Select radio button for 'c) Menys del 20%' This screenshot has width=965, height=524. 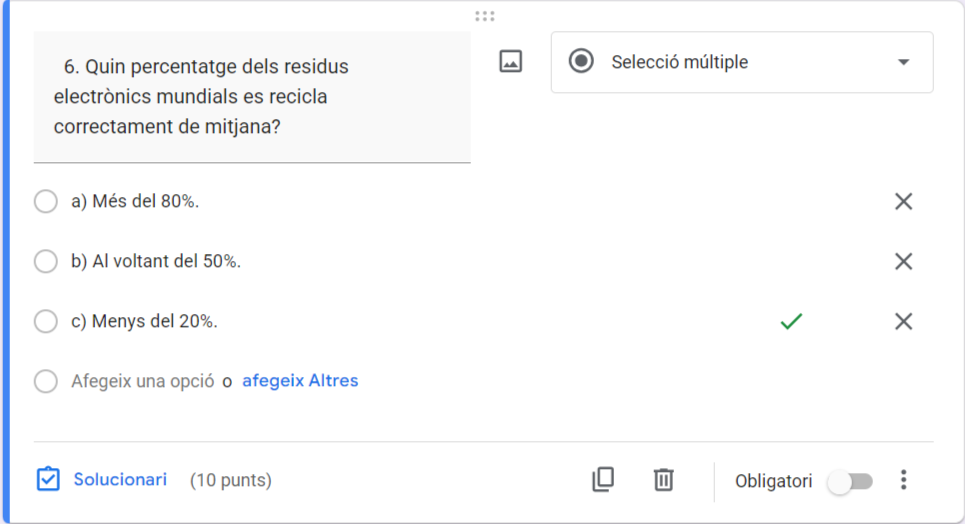[46, 322]
